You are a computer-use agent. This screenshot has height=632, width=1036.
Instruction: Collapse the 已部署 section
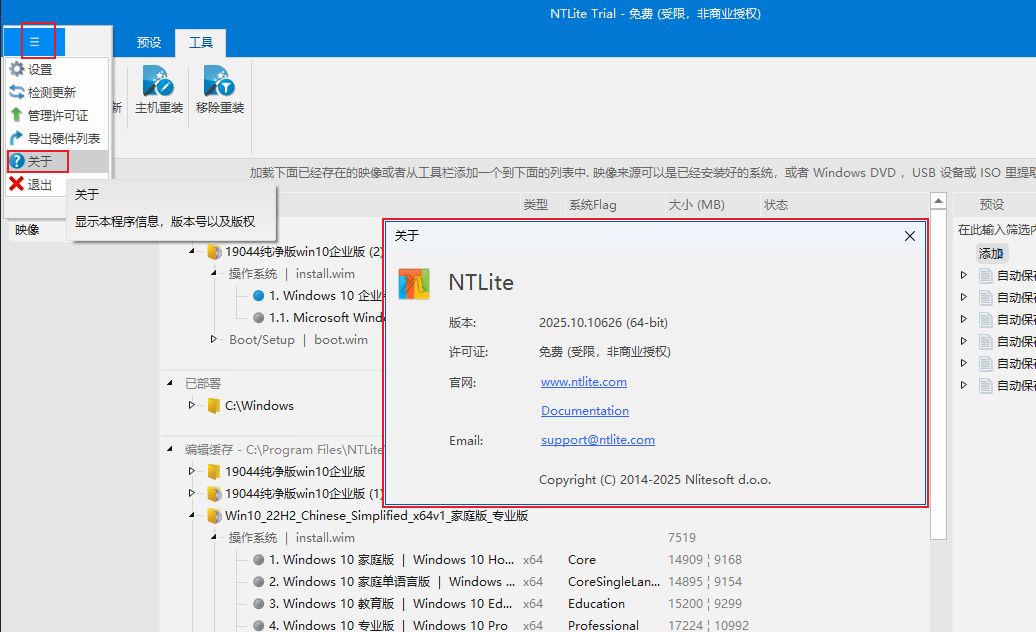pyautogui.click(x=170, y=383)
